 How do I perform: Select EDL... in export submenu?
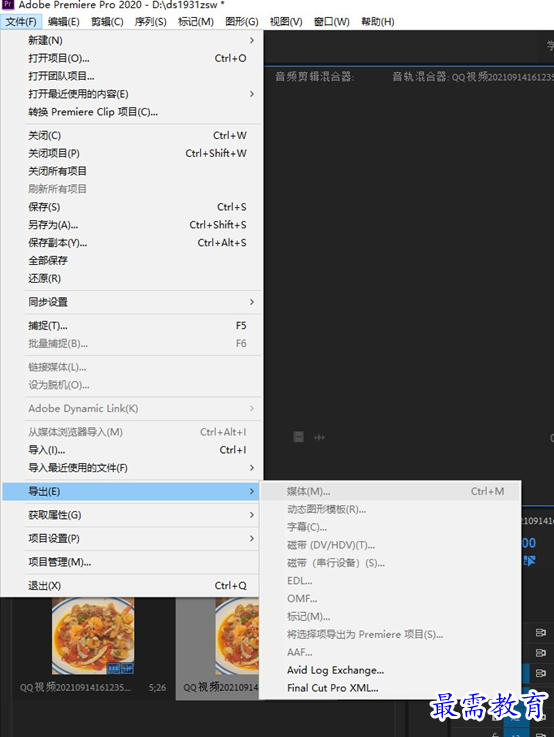(390, 581)
